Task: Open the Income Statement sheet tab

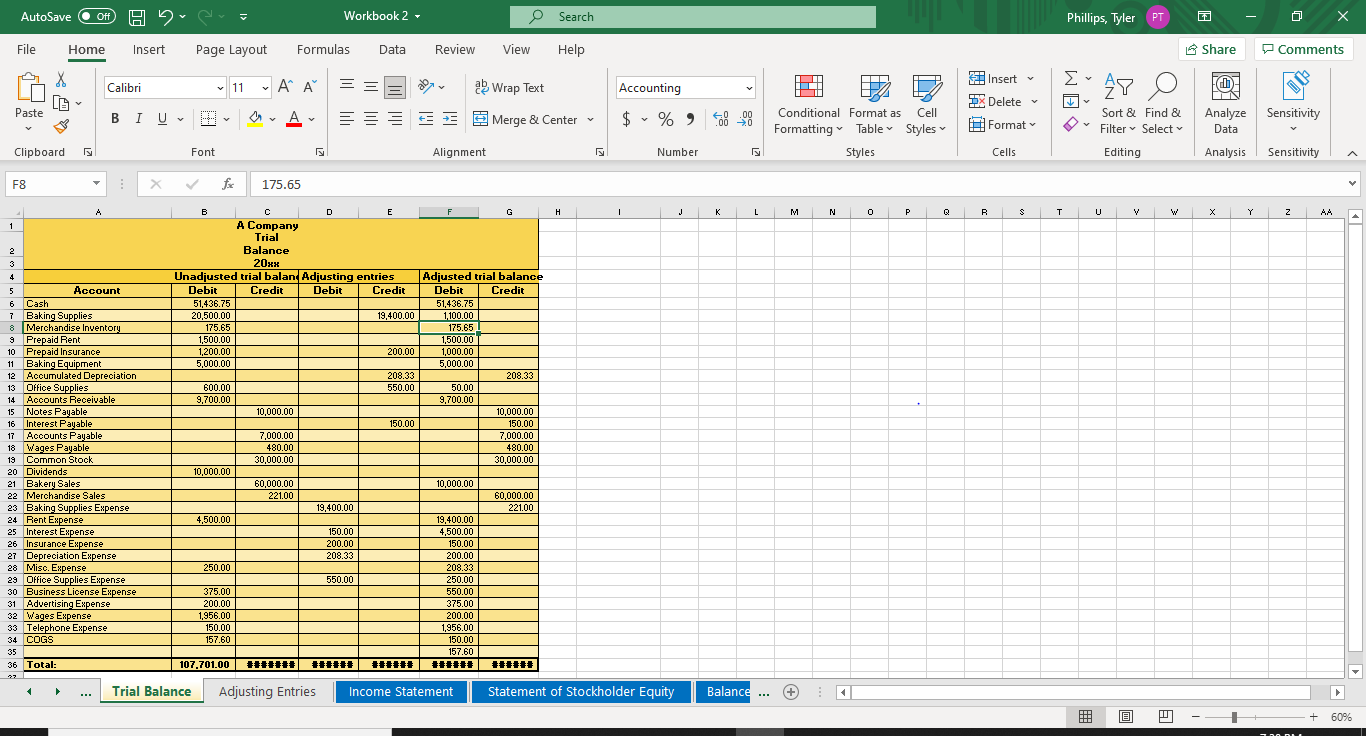Action: tap(401, 691)
